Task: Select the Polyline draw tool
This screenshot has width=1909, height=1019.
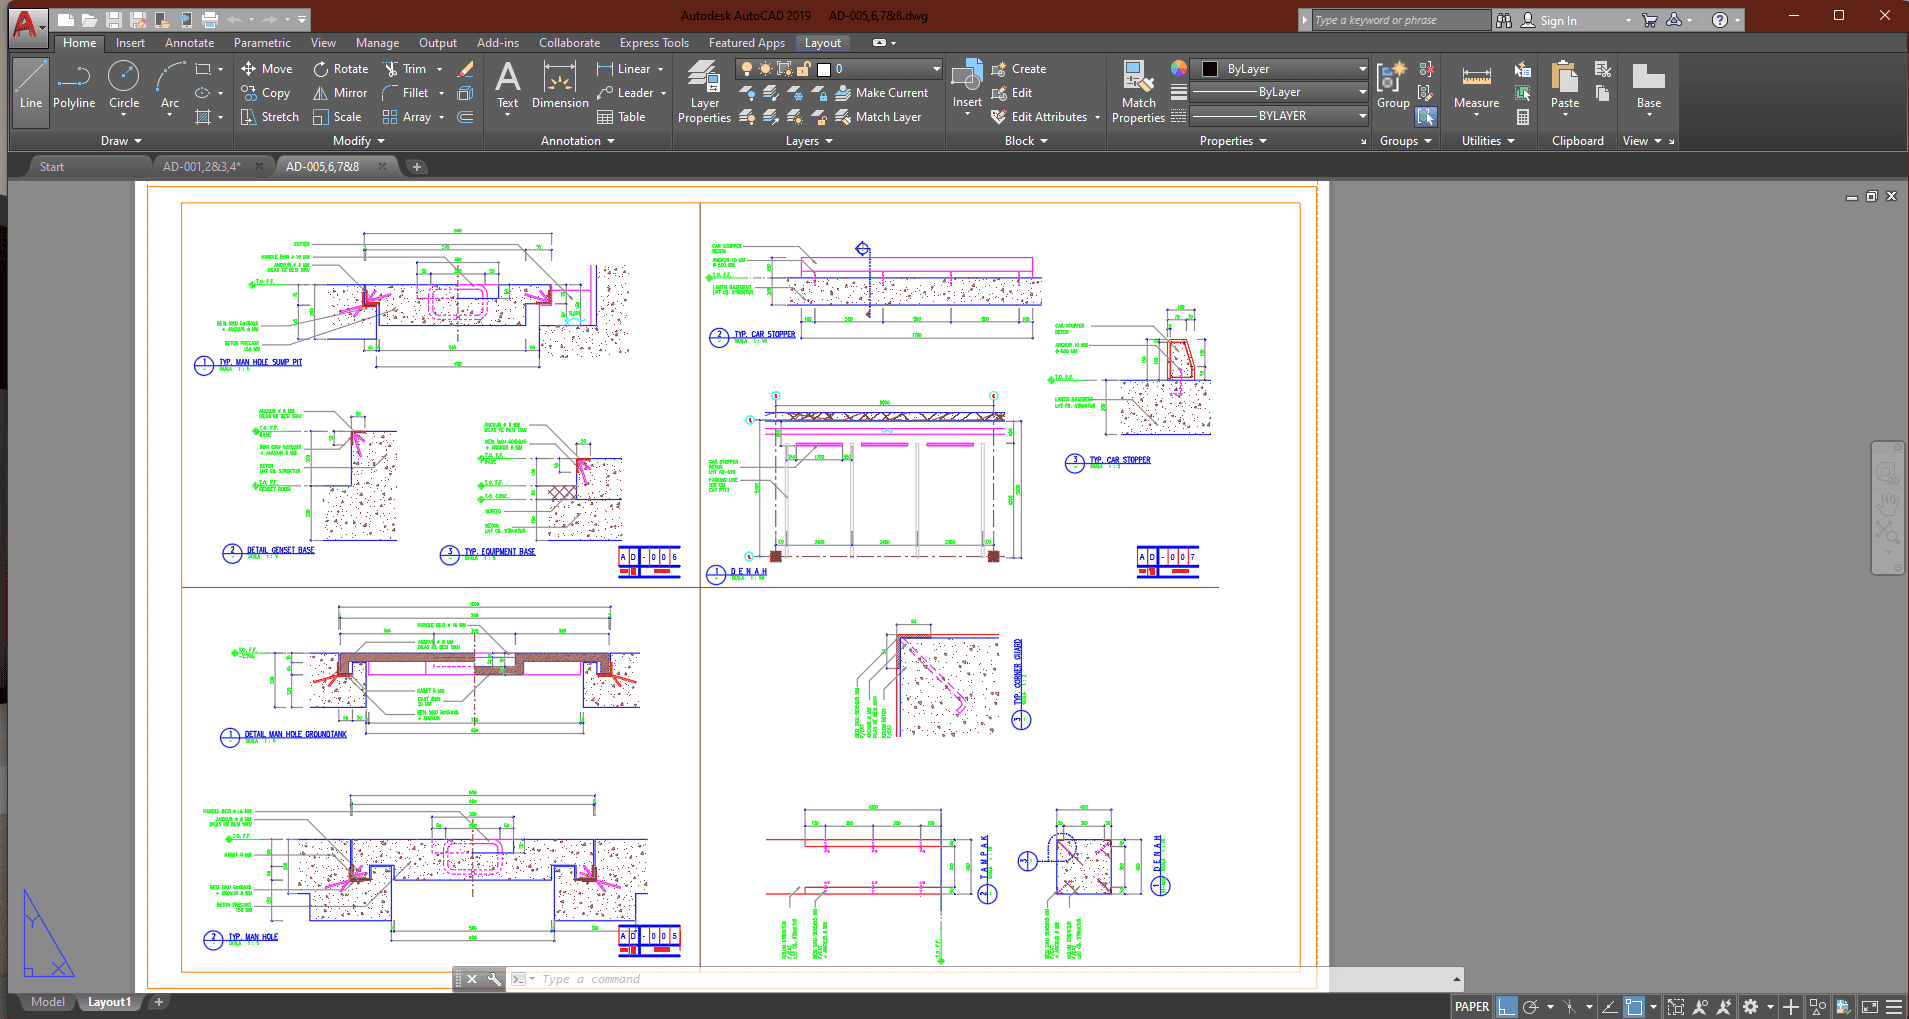Action: (x=74, y=85)
